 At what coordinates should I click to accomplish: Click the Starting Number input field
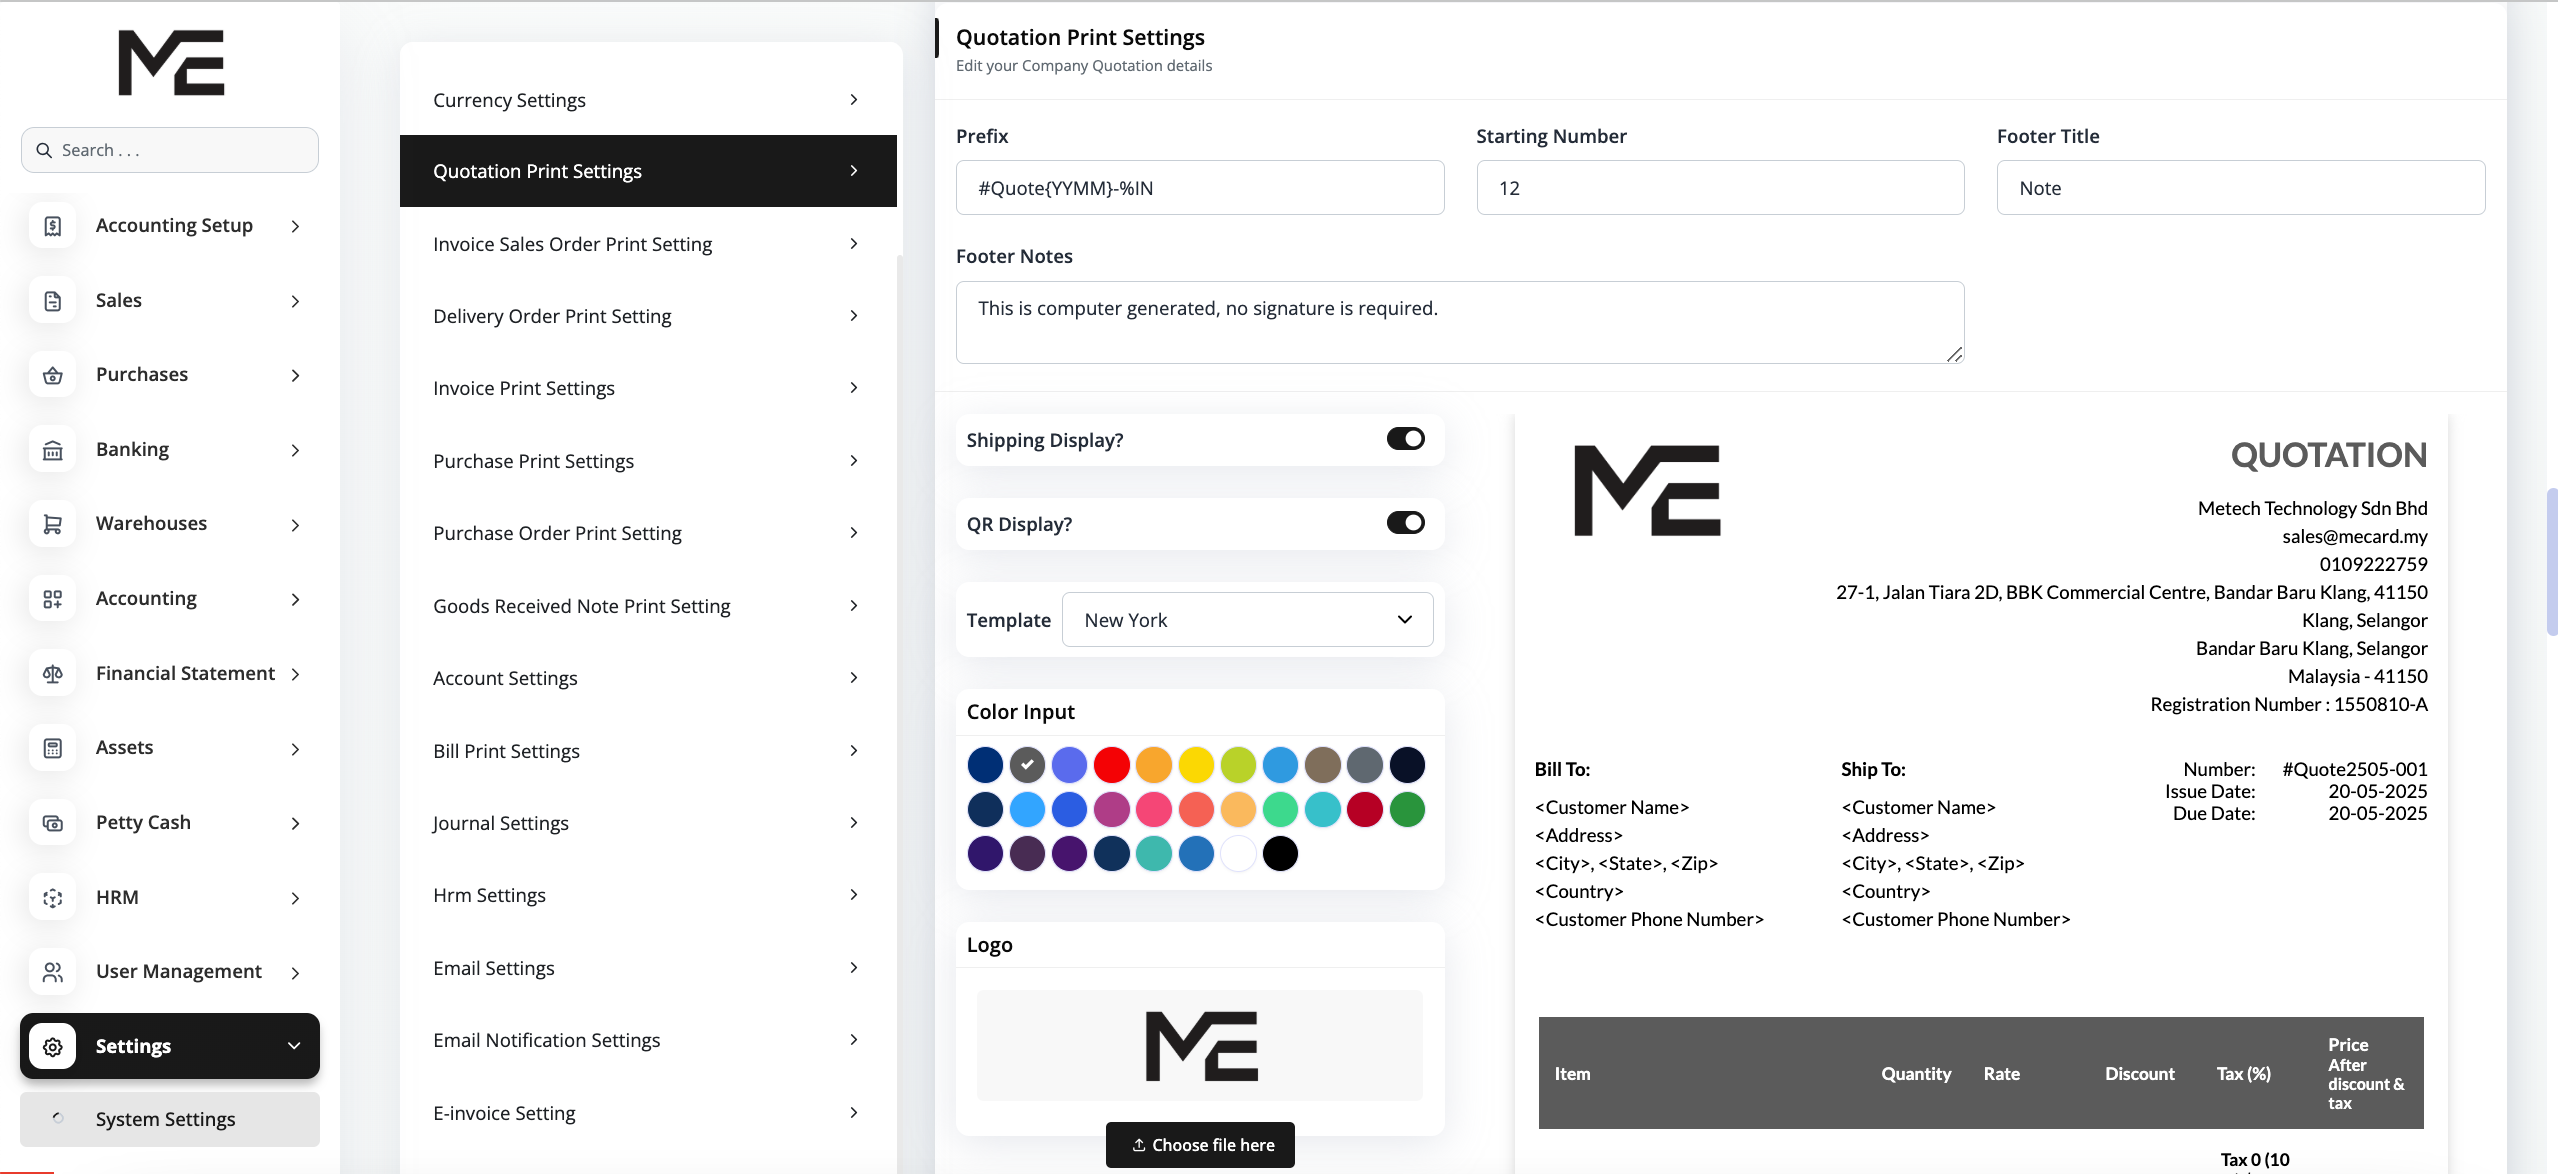[x=1720, y=188]
